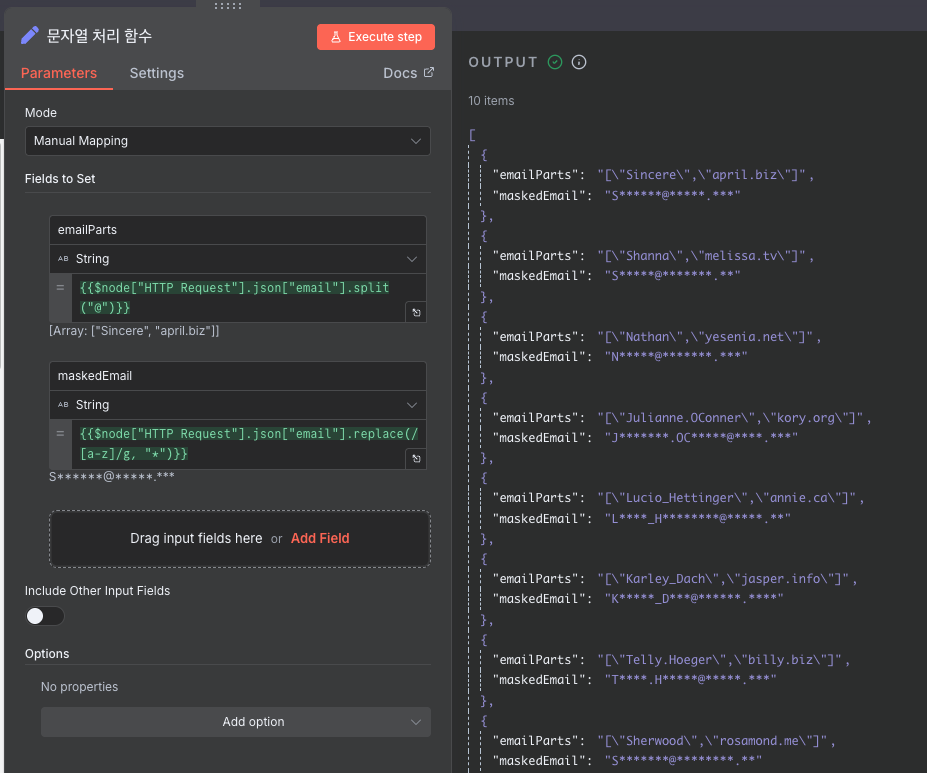927x773 pixels.
Task: Open expression editor icon for emailParts value
Action: (416, 313)
